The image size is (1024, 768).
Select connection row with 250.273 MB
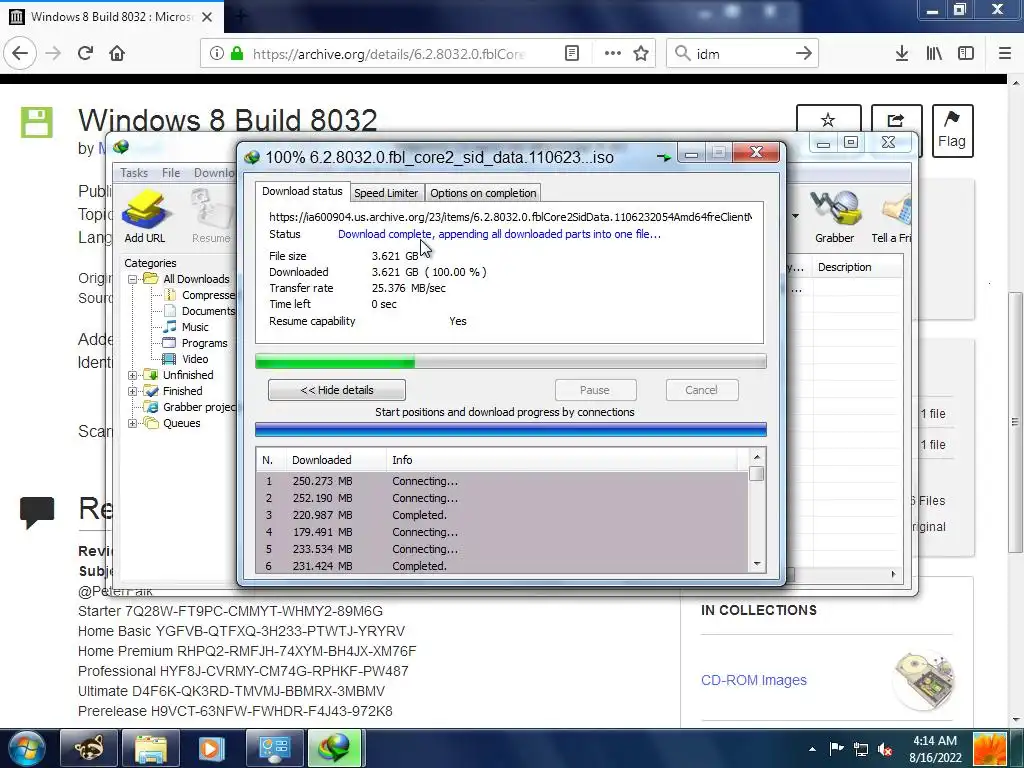click(502, 481)
